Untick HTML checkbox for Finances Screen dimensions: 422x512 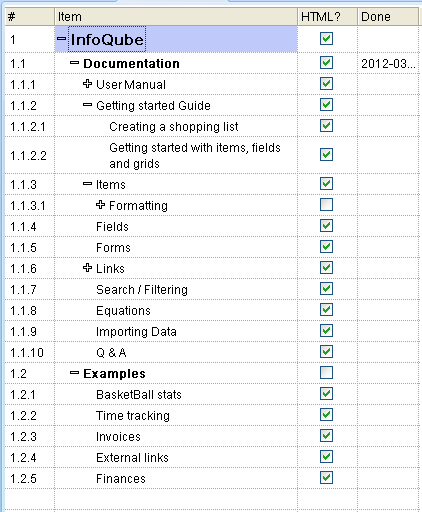326,477
